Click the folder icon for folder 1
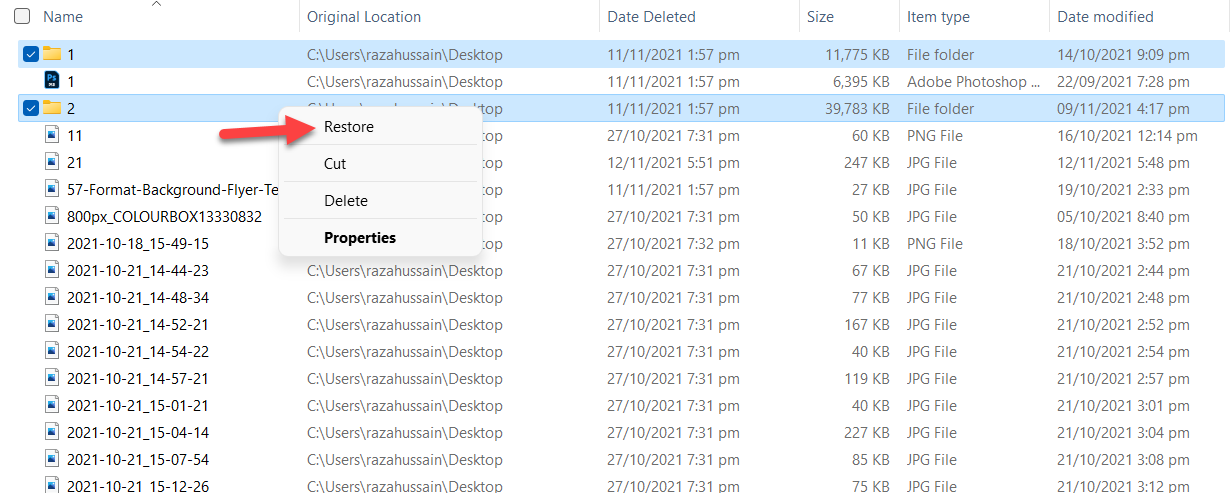The width and height of the screenshot is (1230, 493). pyautogui.click(x=52, y=54)
